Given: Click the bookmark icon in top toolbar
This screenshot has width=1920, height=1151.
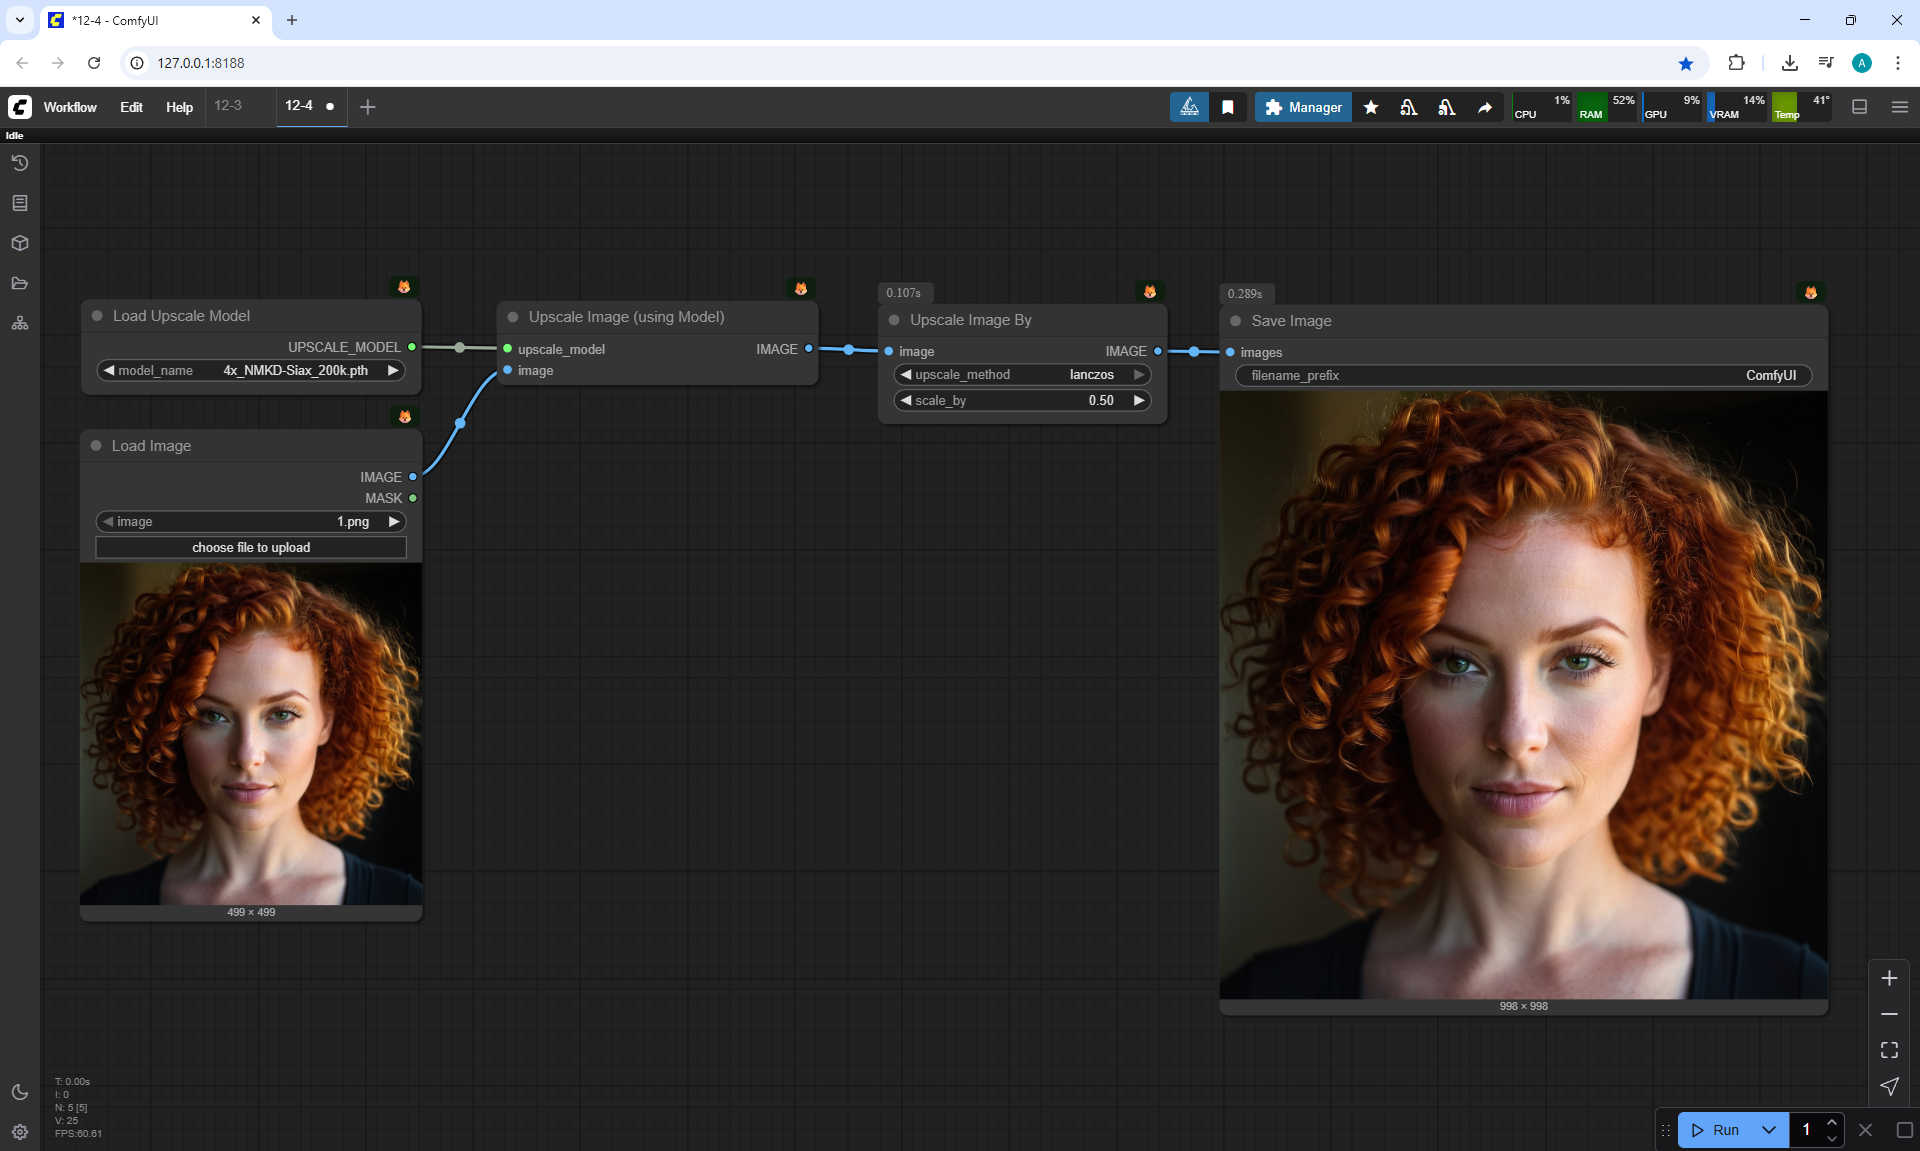Looking at the screenshot, I should click(x=1228, y=107).
